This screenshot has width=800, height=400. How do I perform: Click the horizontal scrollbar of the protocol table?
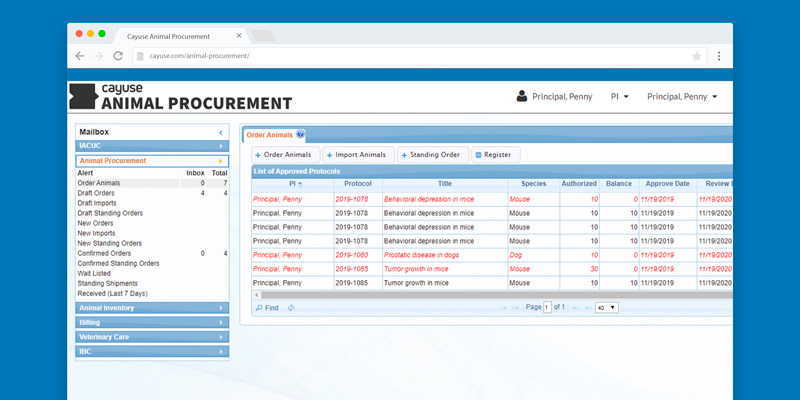[496, 295]
